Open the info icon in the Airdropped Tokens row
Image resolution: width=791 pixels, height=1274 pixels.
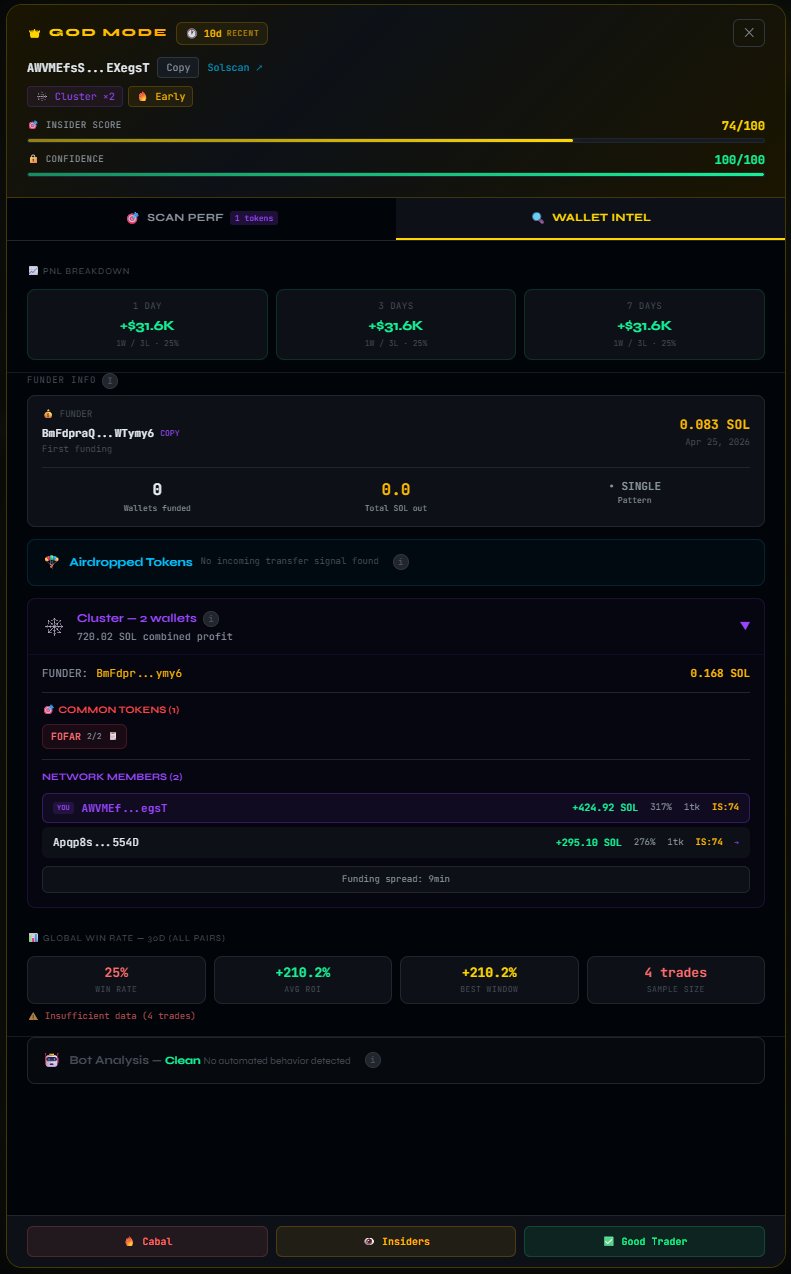point(400,562)
